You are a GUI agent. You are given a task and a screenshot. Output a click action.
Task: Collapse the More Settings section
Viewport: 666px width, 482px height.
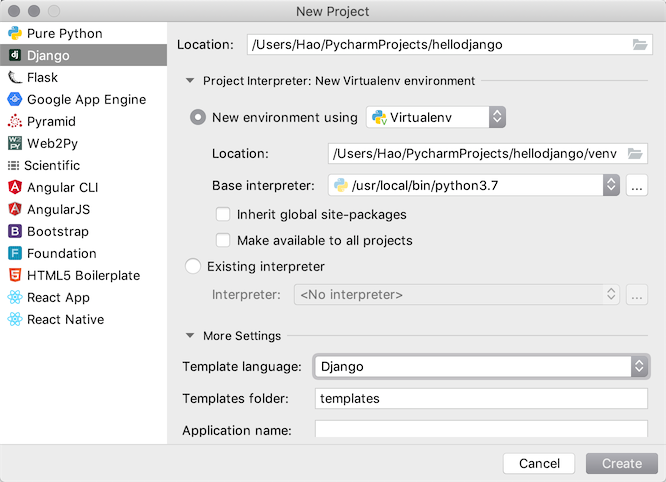pos(190,336)
